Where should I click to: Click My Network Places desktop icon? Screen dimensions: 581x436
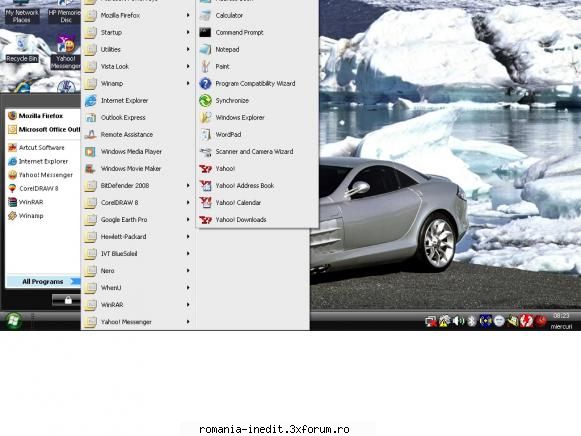pyautogui.click(x=22, y=13)
